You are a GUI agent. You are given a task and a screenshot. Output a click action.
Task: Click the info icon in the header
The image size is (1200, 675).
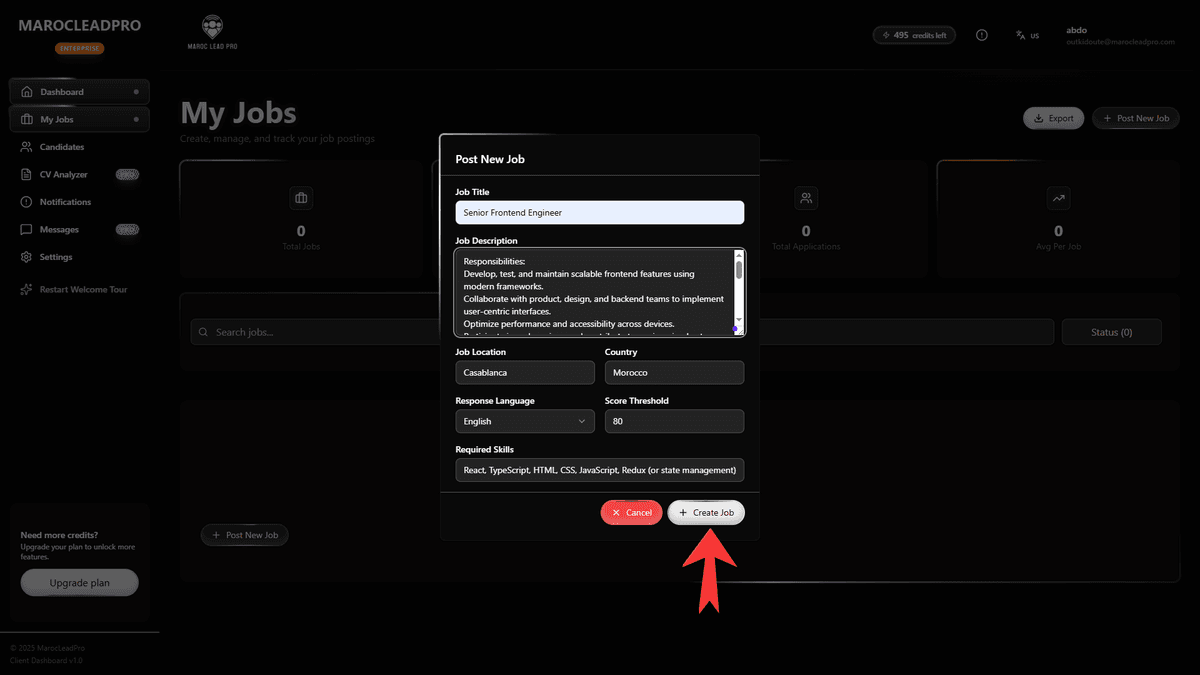coord(981,34)
